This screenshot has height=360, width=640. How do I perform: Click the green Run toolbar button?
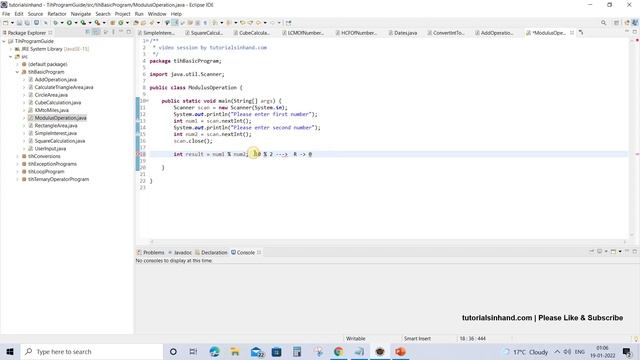(x=69, y=22)
